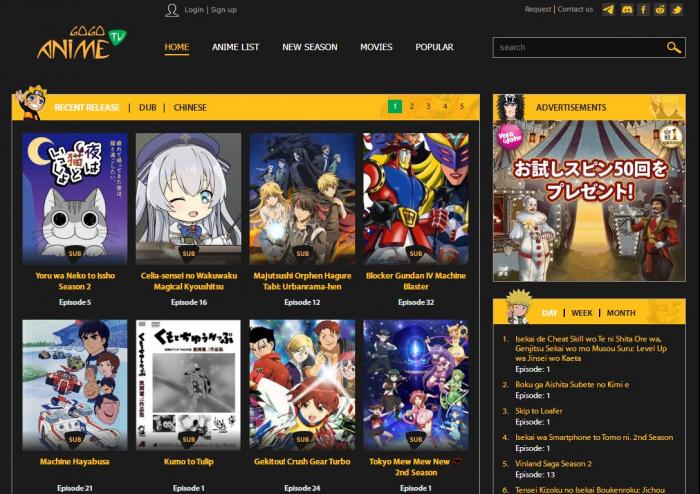Click the Blocker Gundan IV Machine Blaster title

[416, 281]
